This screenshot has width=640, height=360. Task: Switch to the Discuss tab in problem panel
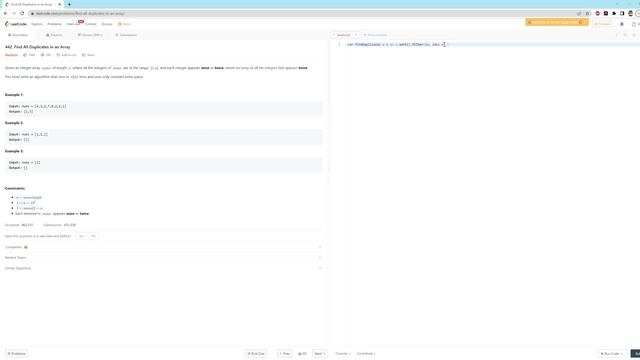tap(90, 35)
